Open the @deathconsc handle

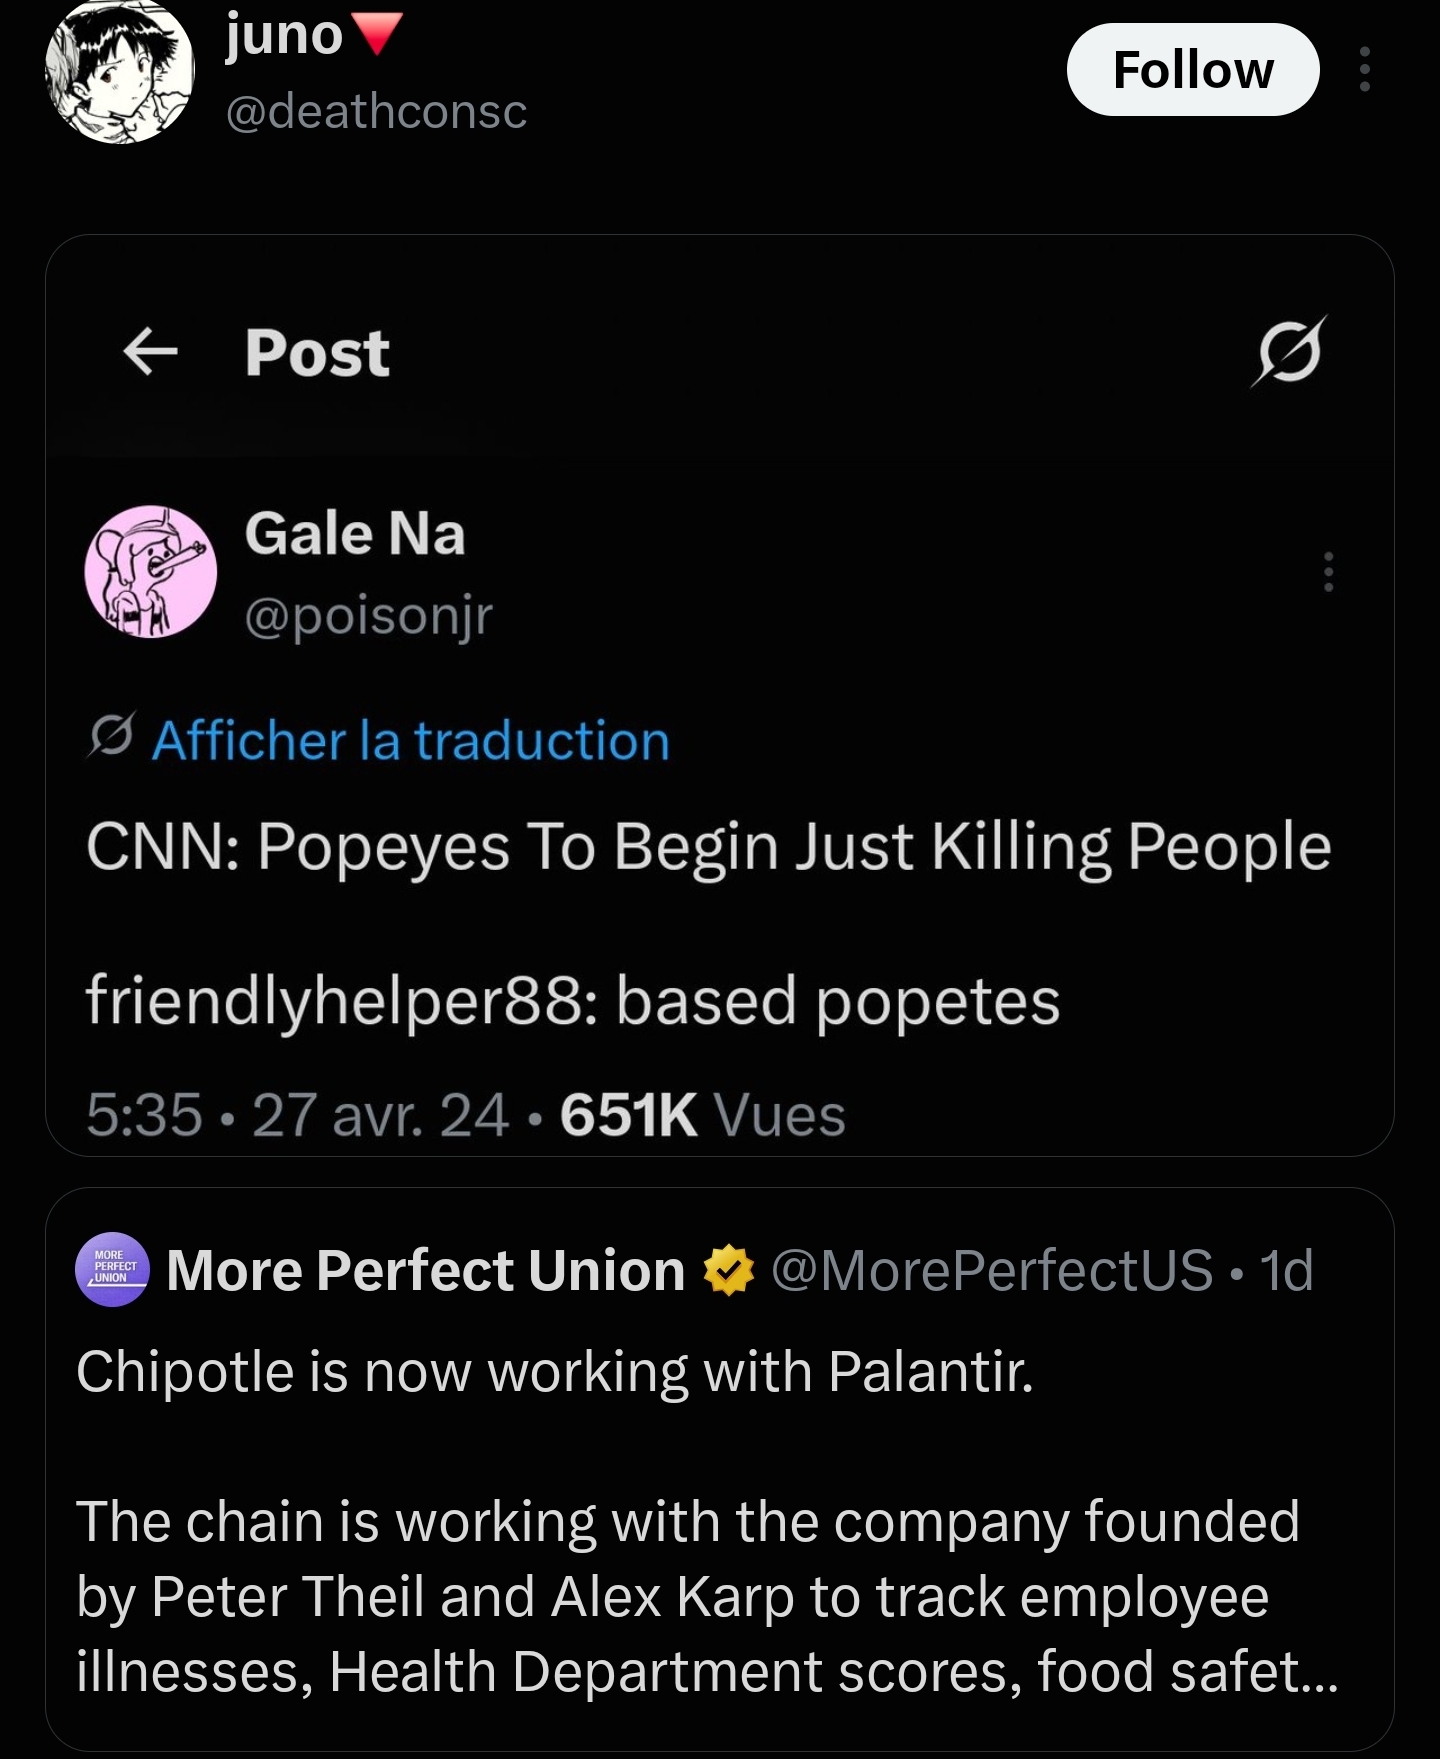point(376,110)
